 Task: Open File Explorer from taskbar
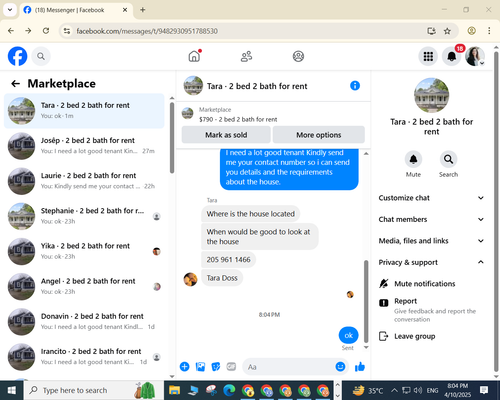coord(174,390)
